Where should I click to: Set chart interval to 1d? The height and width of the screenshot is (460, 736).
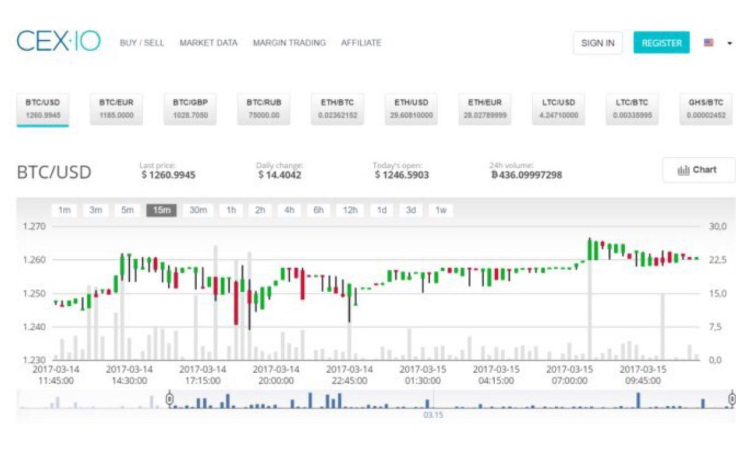point(382,210)
